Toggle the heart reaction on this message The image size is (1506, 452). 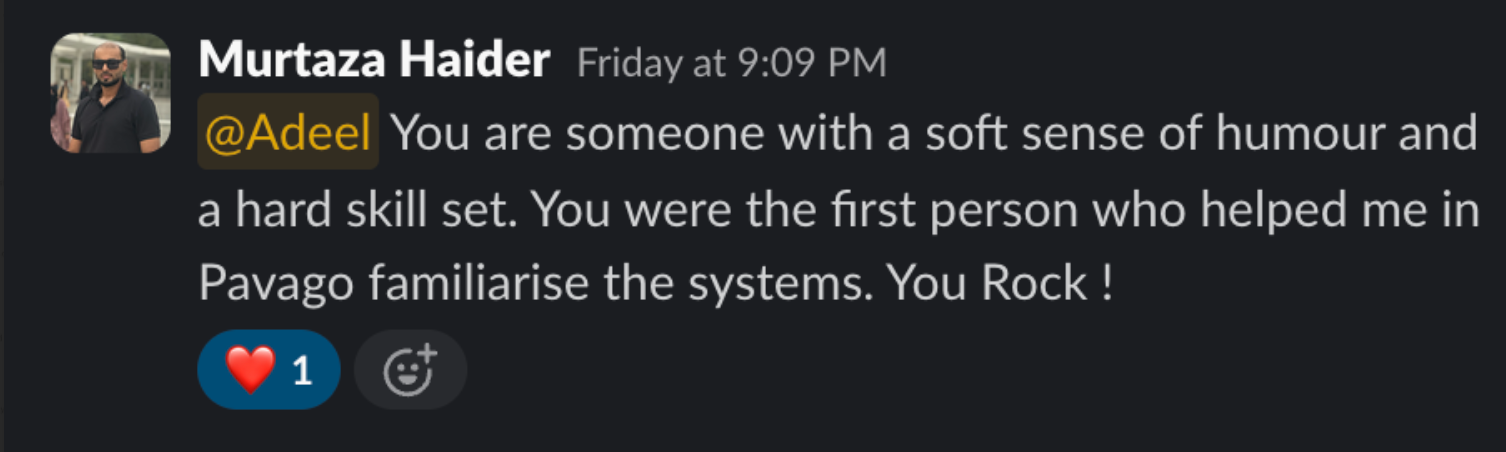click(269, 370)
